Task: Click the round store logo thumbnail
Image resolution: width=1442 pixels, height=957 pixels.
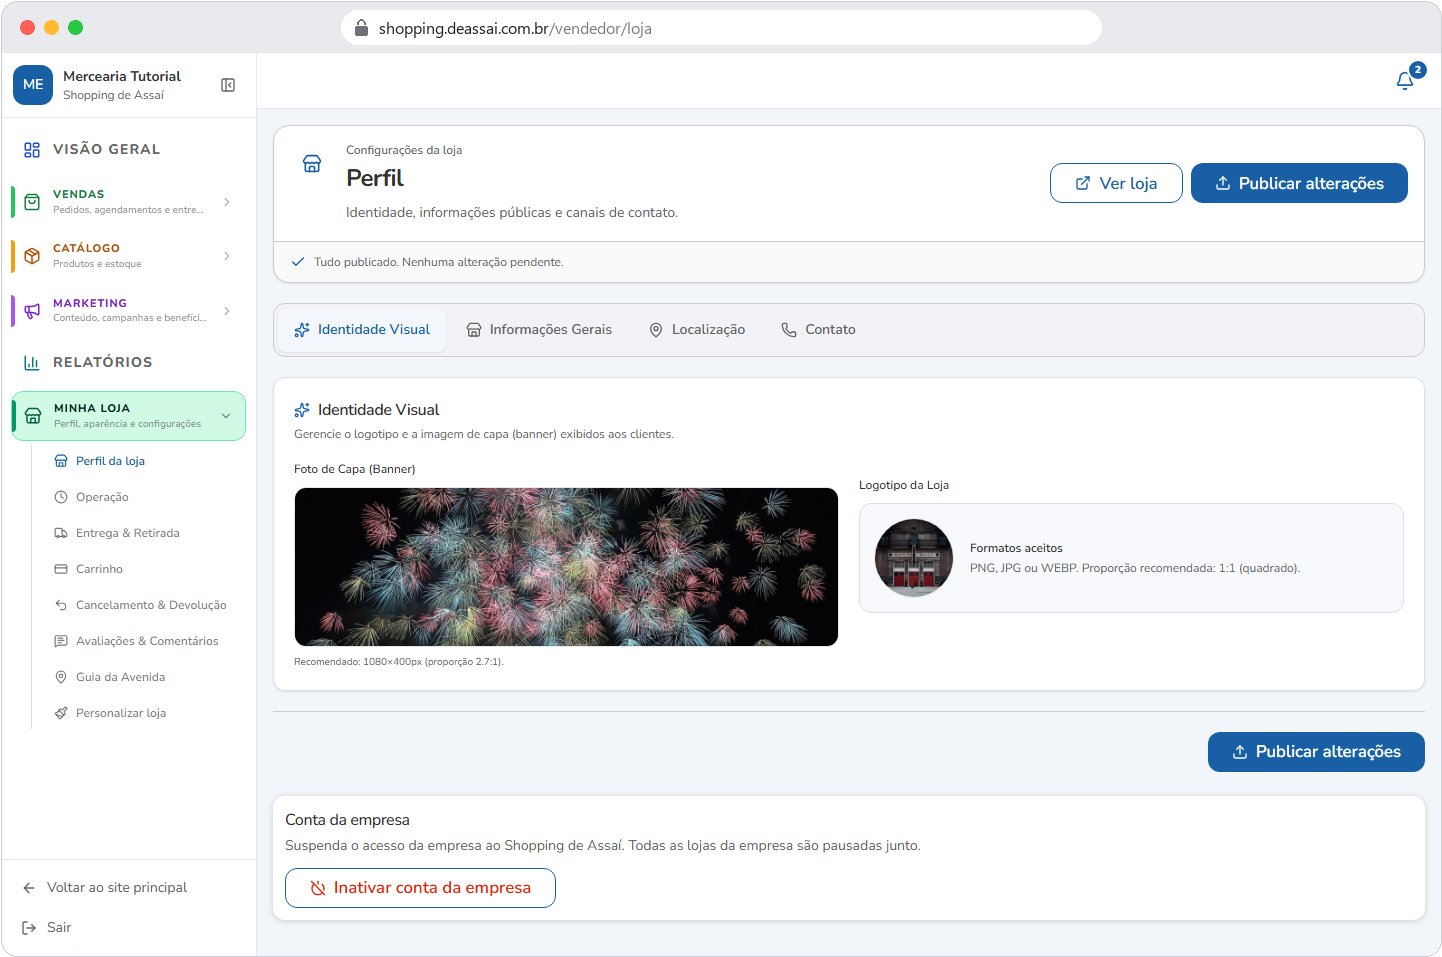Action: click(x=914, y=558)
